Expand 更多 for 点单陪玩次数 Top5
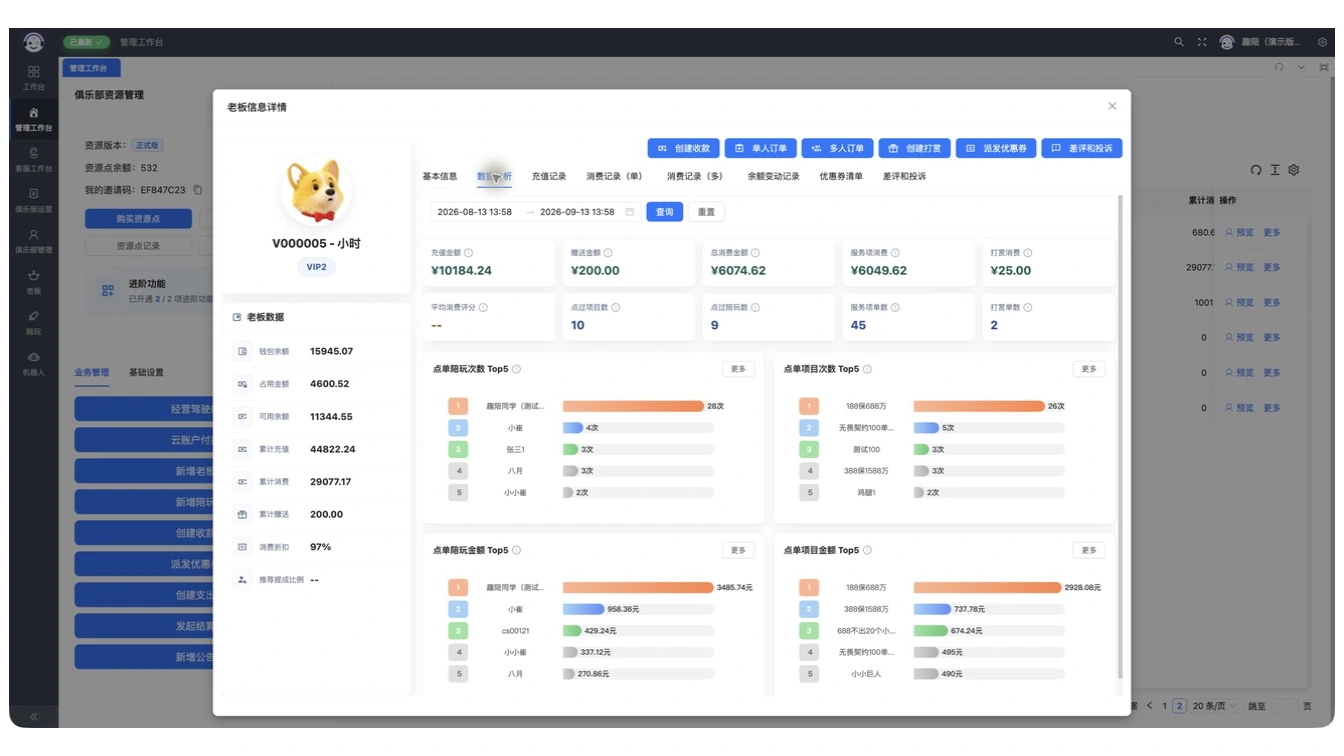This screenshot has height=756, width=1344. (x=738, y=369)
